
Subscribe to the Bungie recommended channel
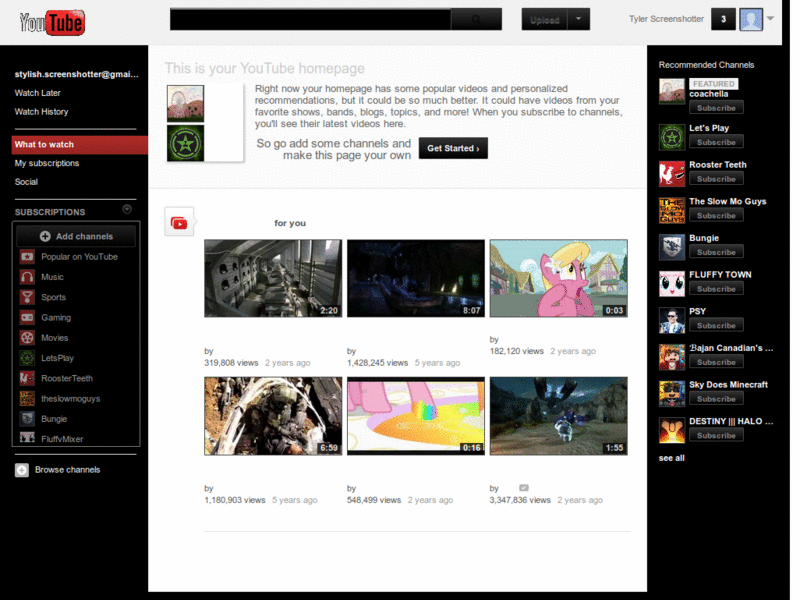pyautogui.click(x=716, y=252)
